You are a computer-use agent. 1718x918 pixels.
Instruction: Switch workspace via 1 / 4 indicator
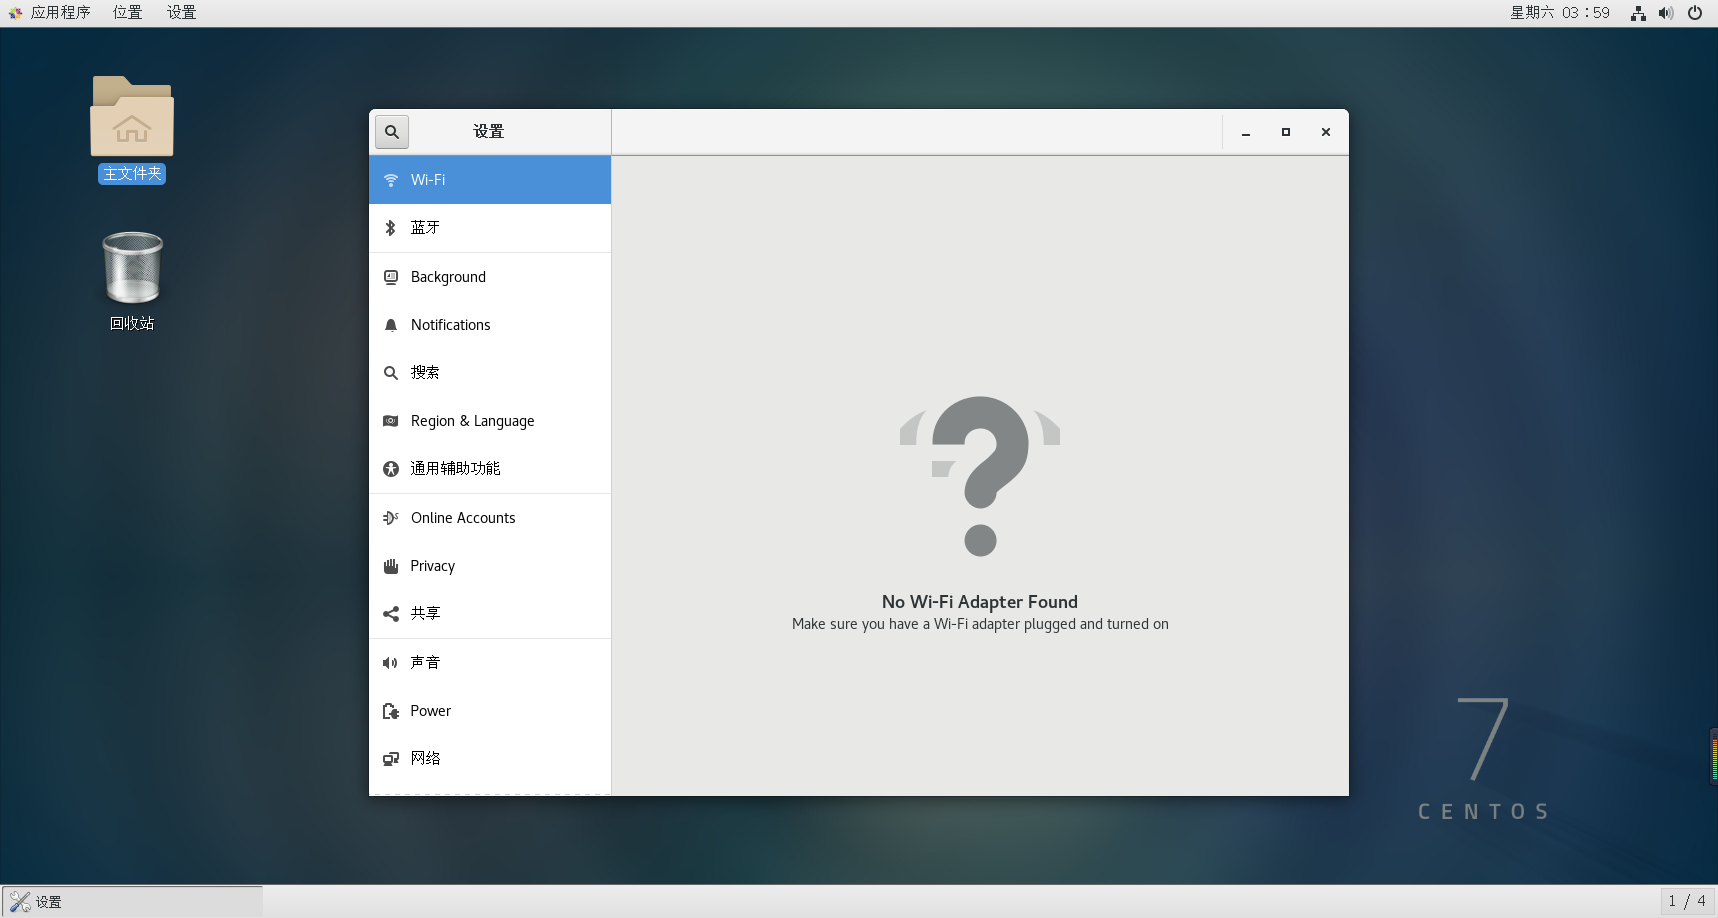[1687, 901]
